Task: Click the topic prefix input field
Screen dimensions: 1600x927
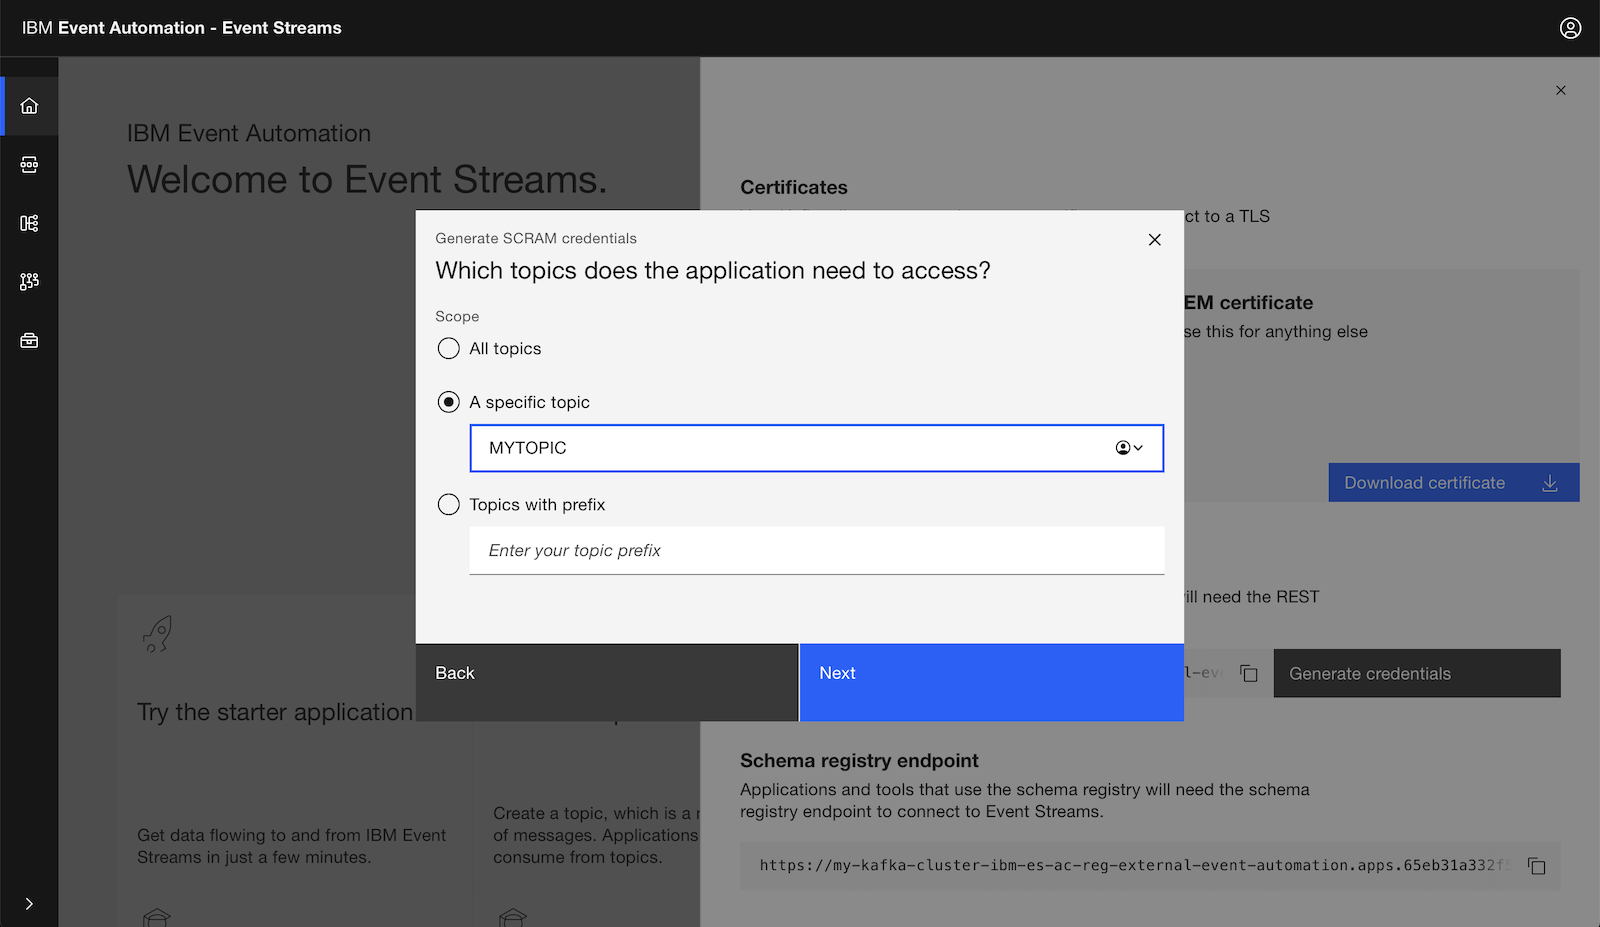Action: [x=816, y=551]
